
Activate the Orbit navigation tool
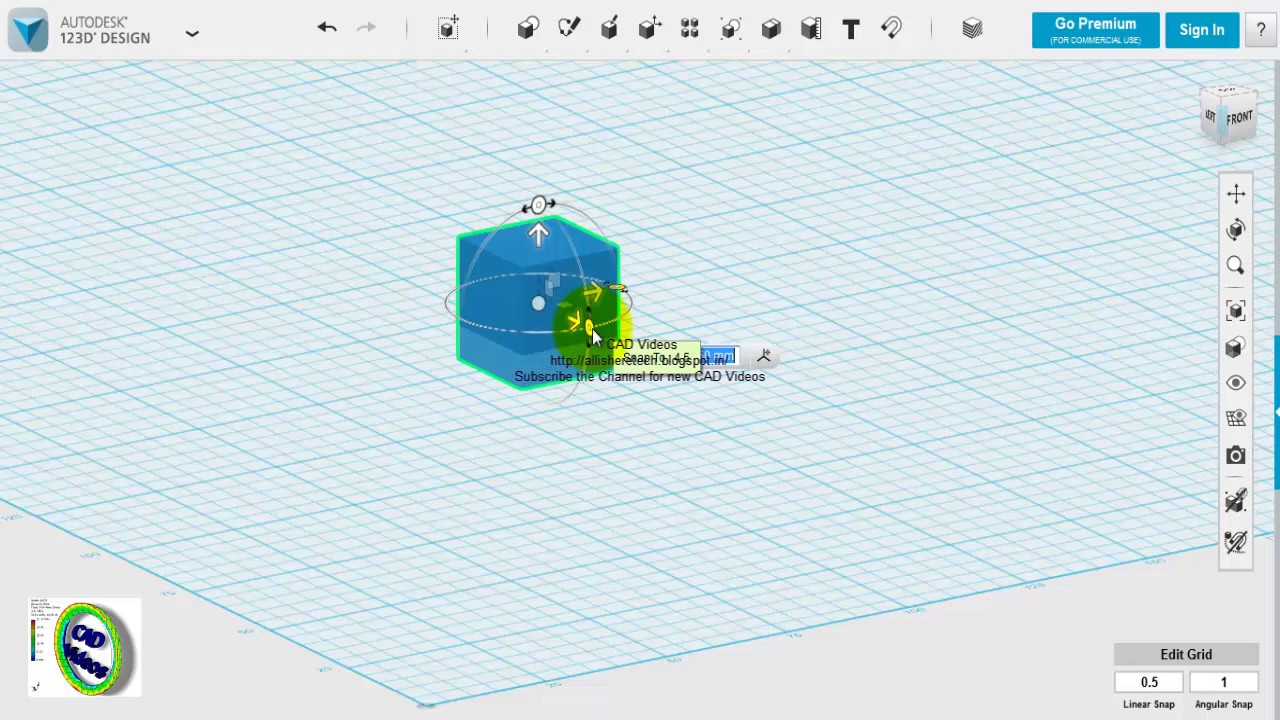(x=1236, y=230)
